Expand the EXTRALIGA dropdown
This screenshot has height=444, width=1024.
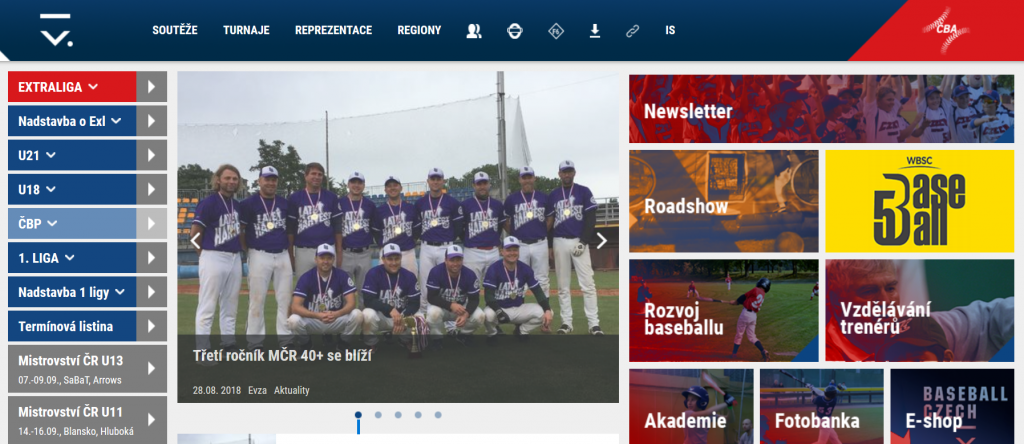point(72,87)
